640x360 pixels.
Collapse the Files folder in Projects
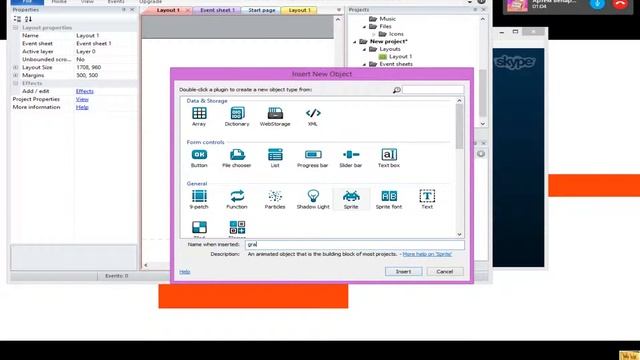pos(364,27)
